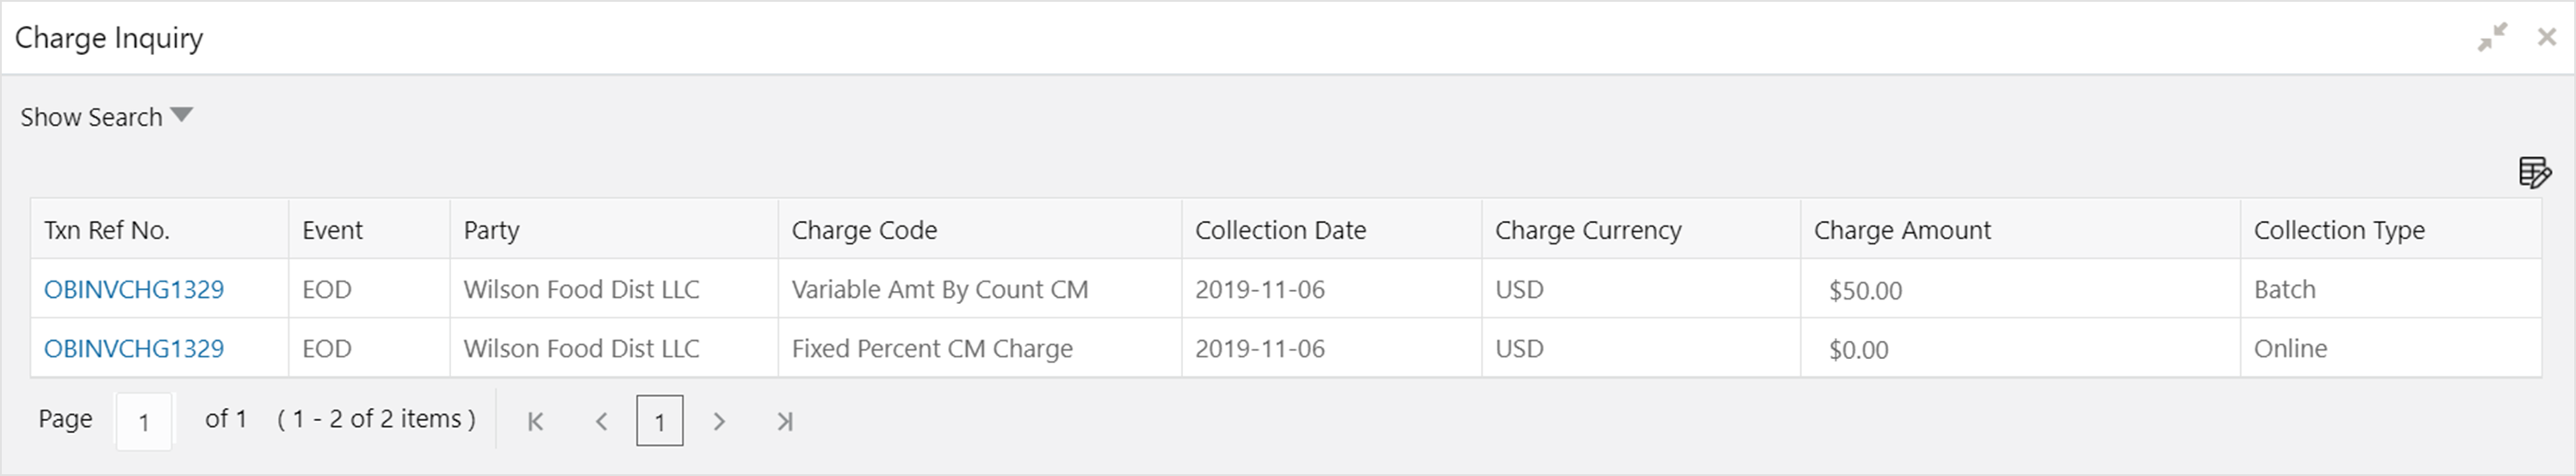Click the table edit settings icon
This screenshot has height=476, width=2576.
pyautogui.click(x=2534, y=172)
